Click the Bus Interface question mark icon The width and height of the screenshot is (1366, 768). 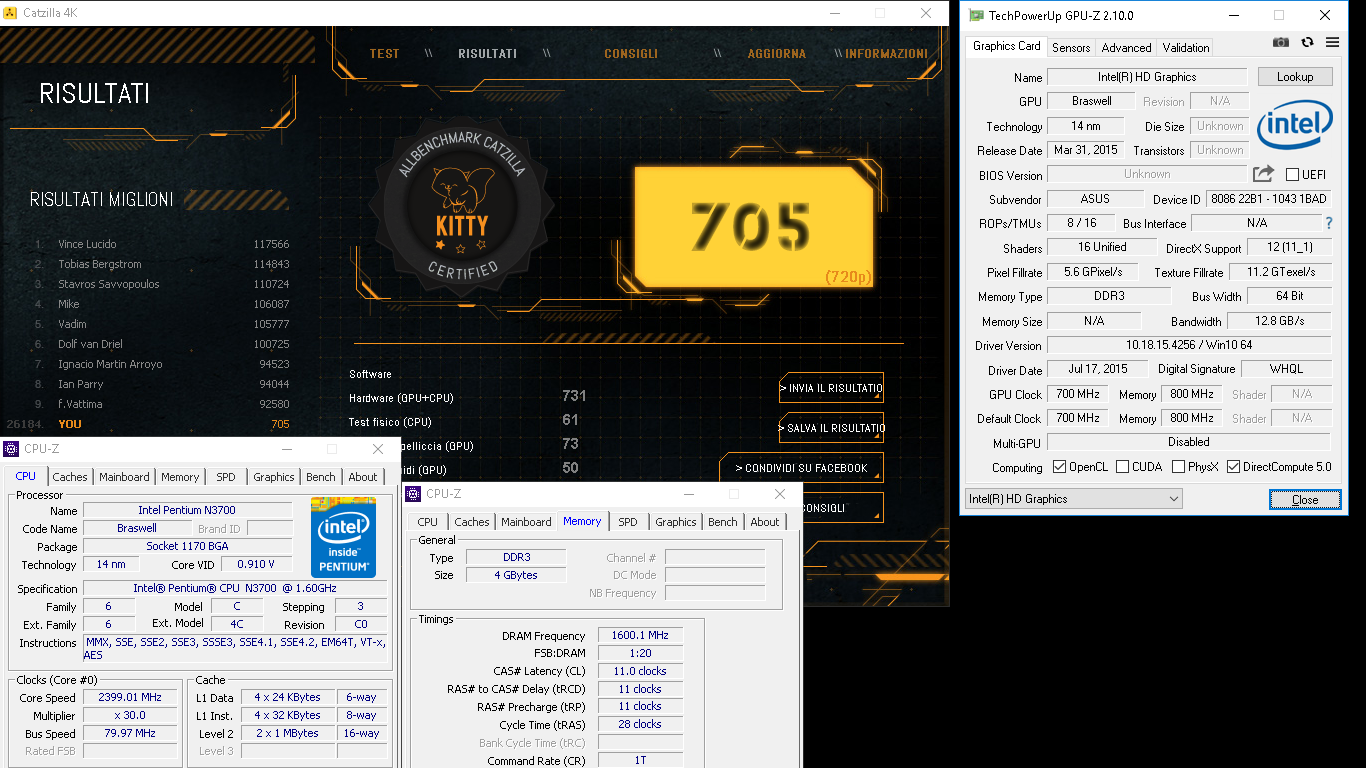1329,223
